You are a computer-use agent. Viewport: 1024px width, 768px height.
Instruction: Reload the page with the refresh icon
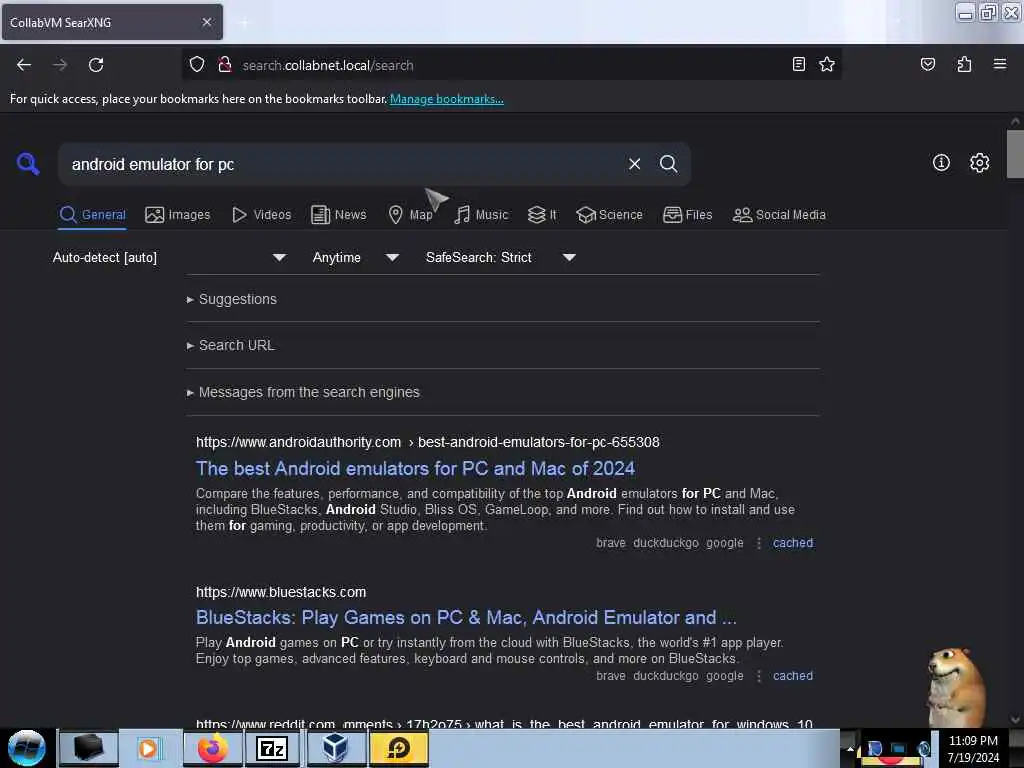96,65
